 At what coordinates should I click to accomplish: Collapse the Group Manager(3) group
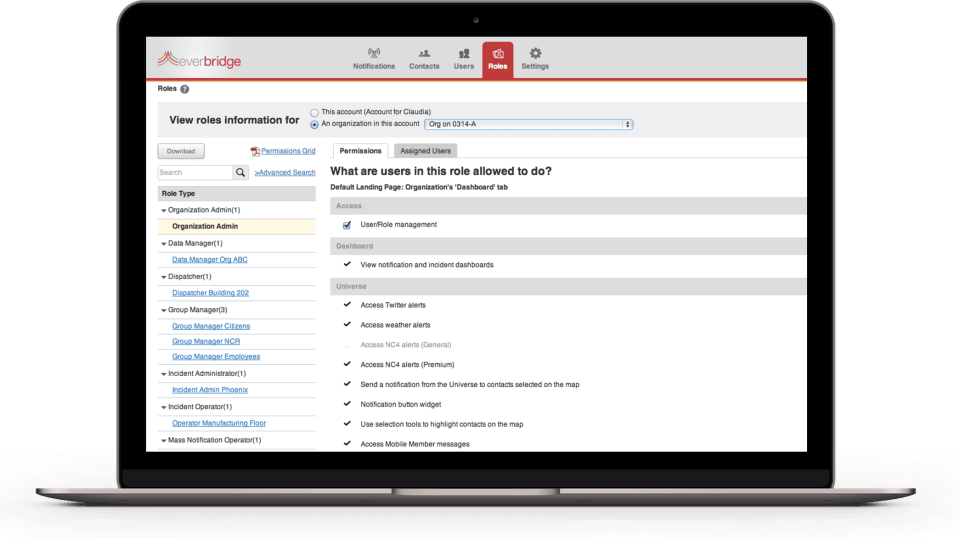click(x=163, y=310)
